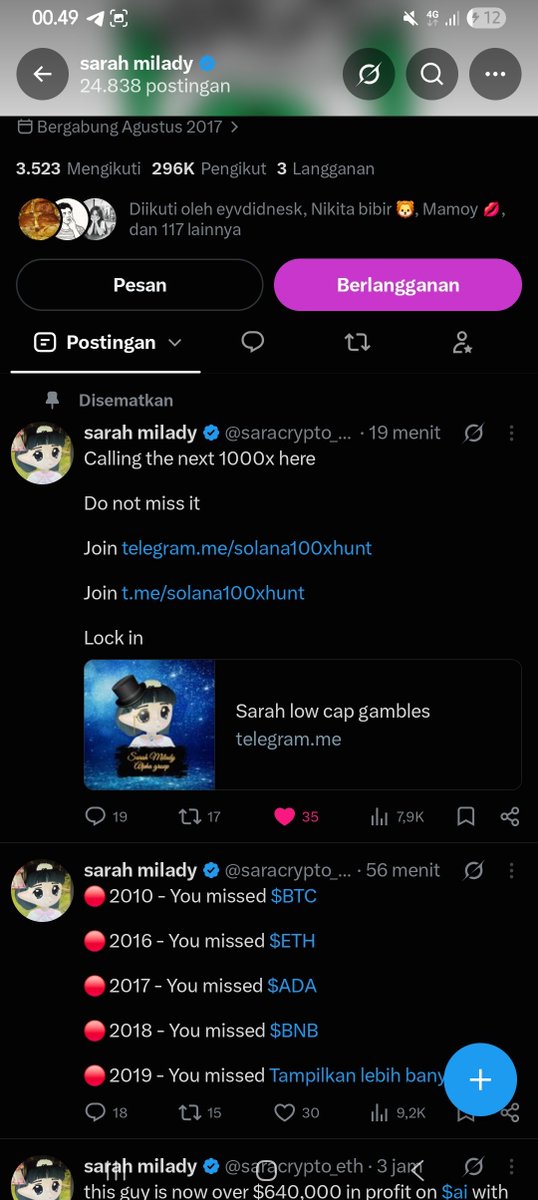
Task: Tap the Grok icon in profile header
Action: tap(369, 74)
